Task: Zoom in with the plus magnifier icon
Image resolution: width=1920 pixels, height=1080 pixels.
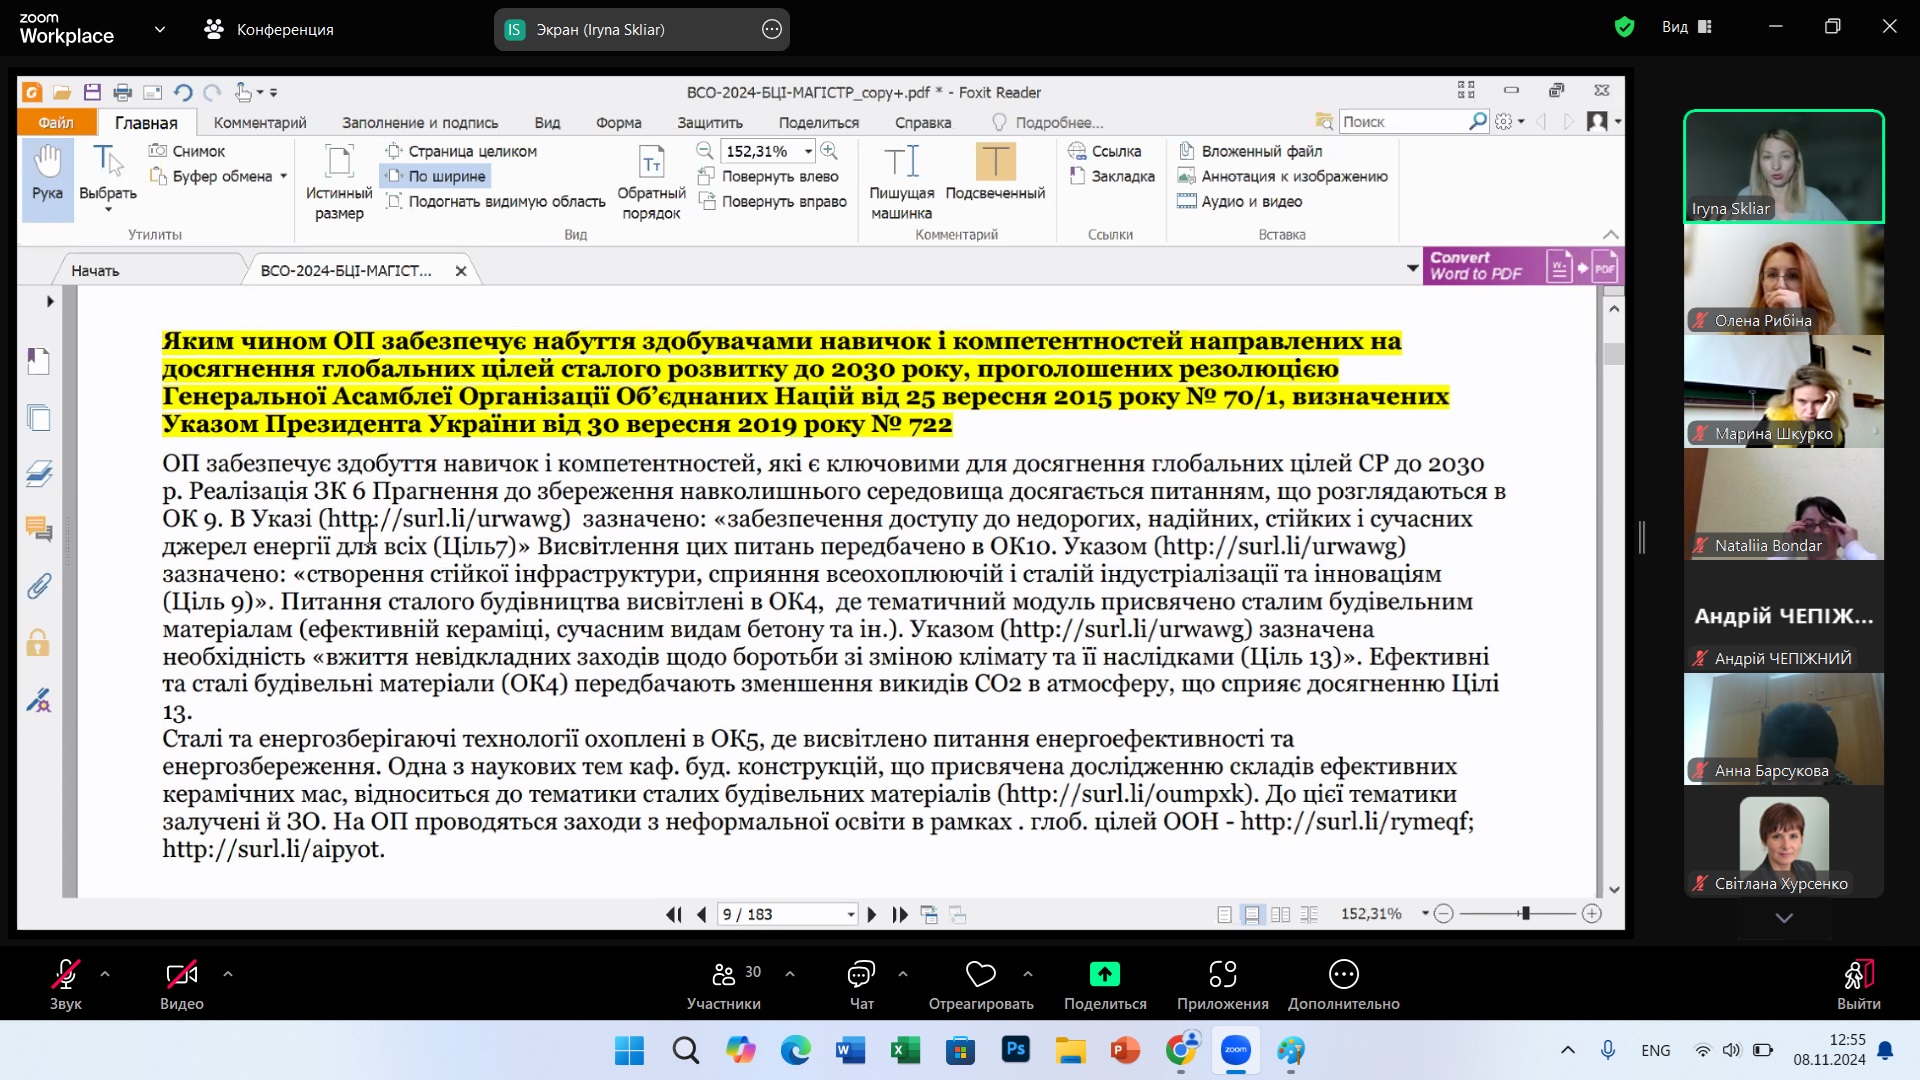Action: 829,150
